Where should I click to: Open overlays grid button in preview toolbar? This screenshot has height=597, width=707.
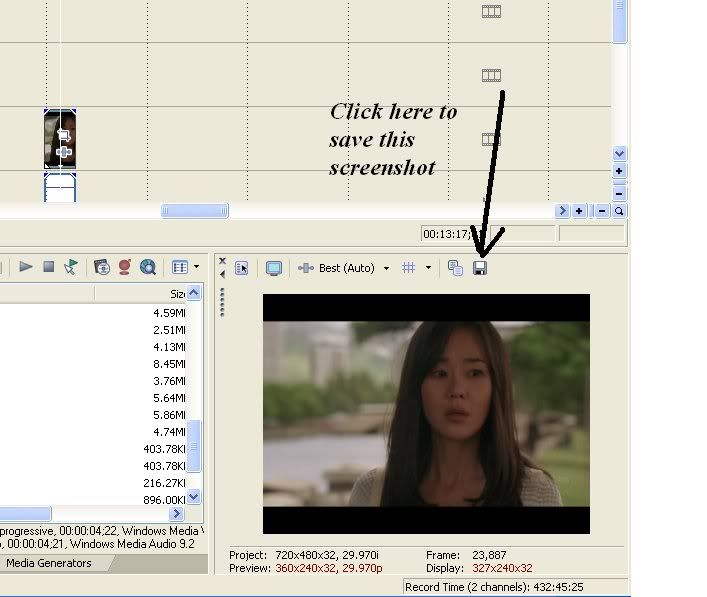[409, 268]
